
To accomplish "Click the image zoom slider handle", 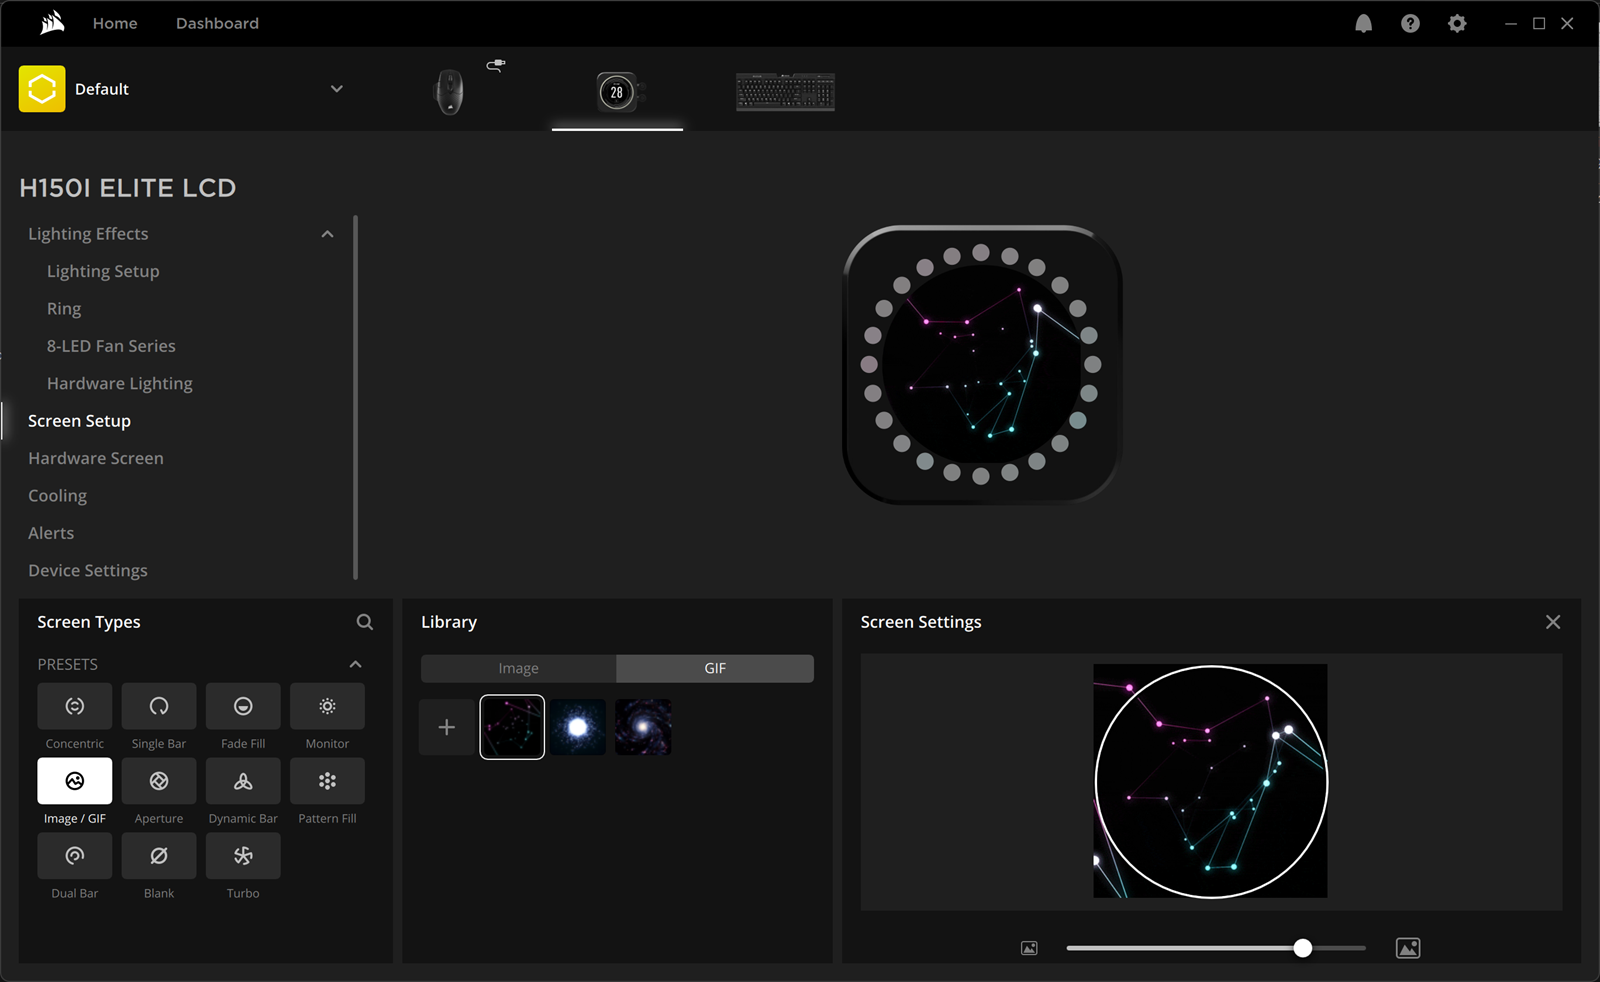I will pyautogui.click(x=1302, y=948).
